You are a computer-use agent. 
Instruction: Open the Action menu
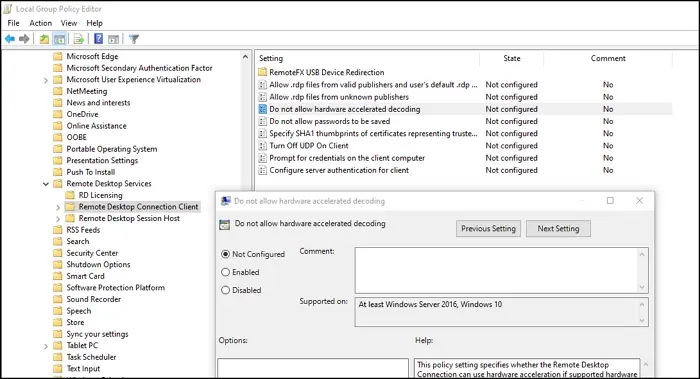pos(41,23)
